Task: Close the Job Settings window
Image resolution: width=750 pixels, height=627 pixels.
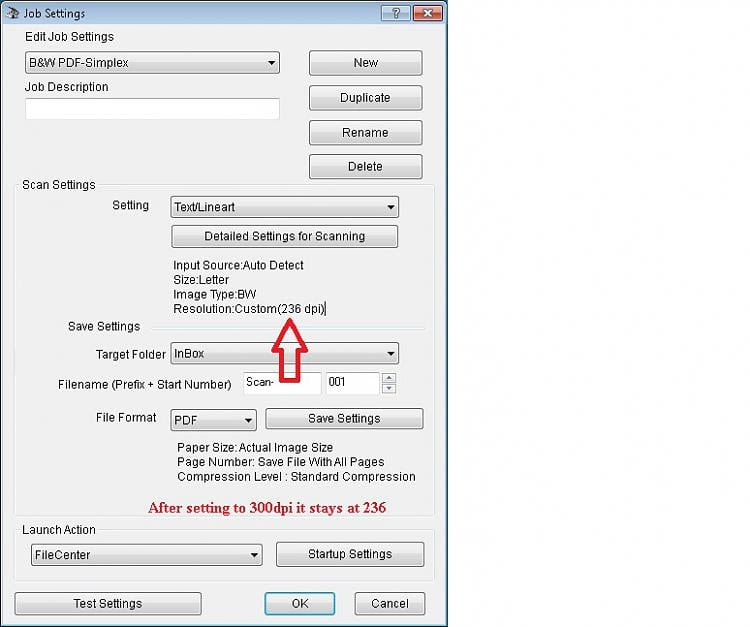Action: tap(428, 13)
